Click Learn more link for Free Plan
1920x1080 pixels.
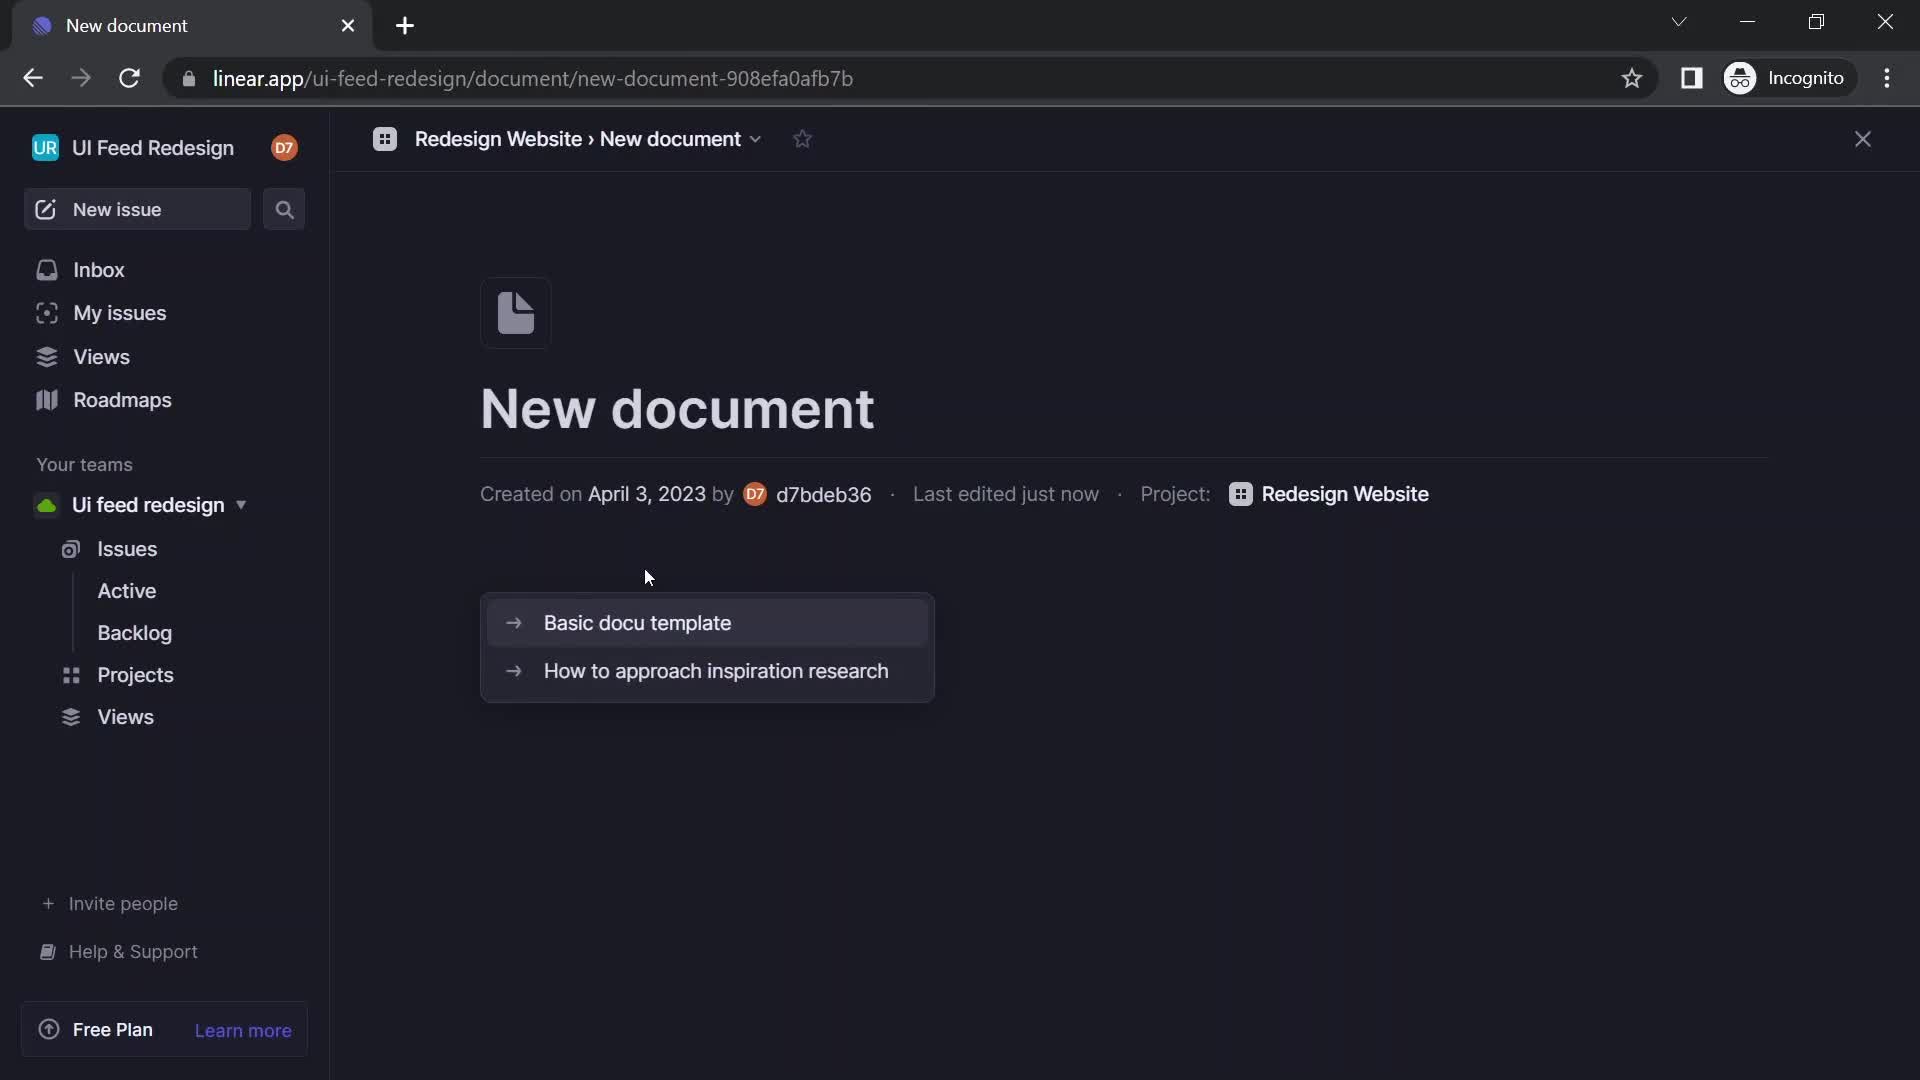point(243,1031)
